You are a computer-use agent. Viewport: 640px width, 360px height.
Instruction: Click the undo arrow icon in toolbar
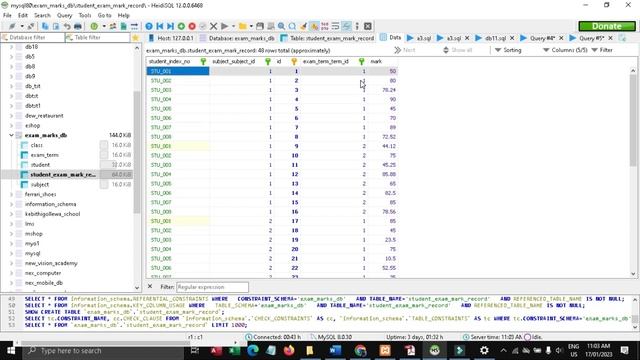pos(67,26)
